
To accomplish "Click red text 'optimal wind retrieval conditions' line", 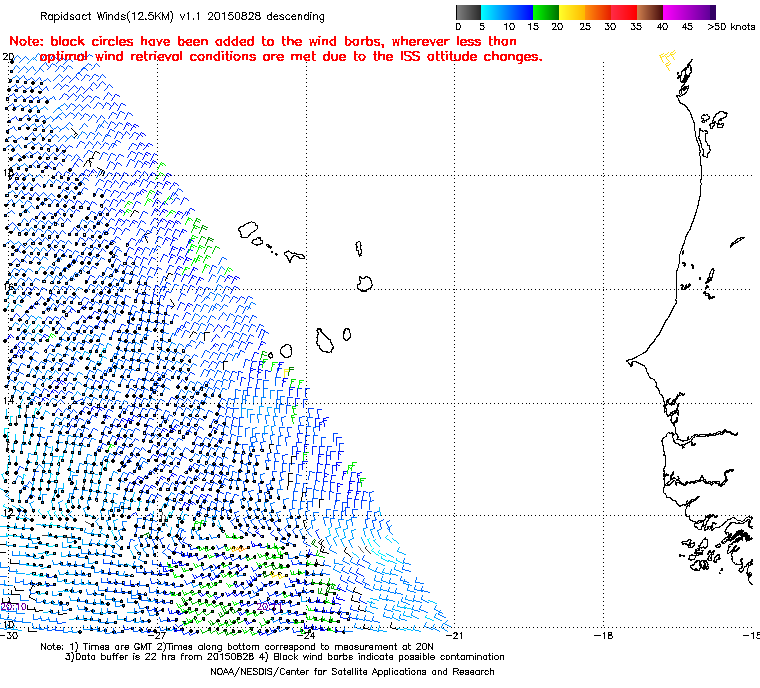I will pos(291,57).
